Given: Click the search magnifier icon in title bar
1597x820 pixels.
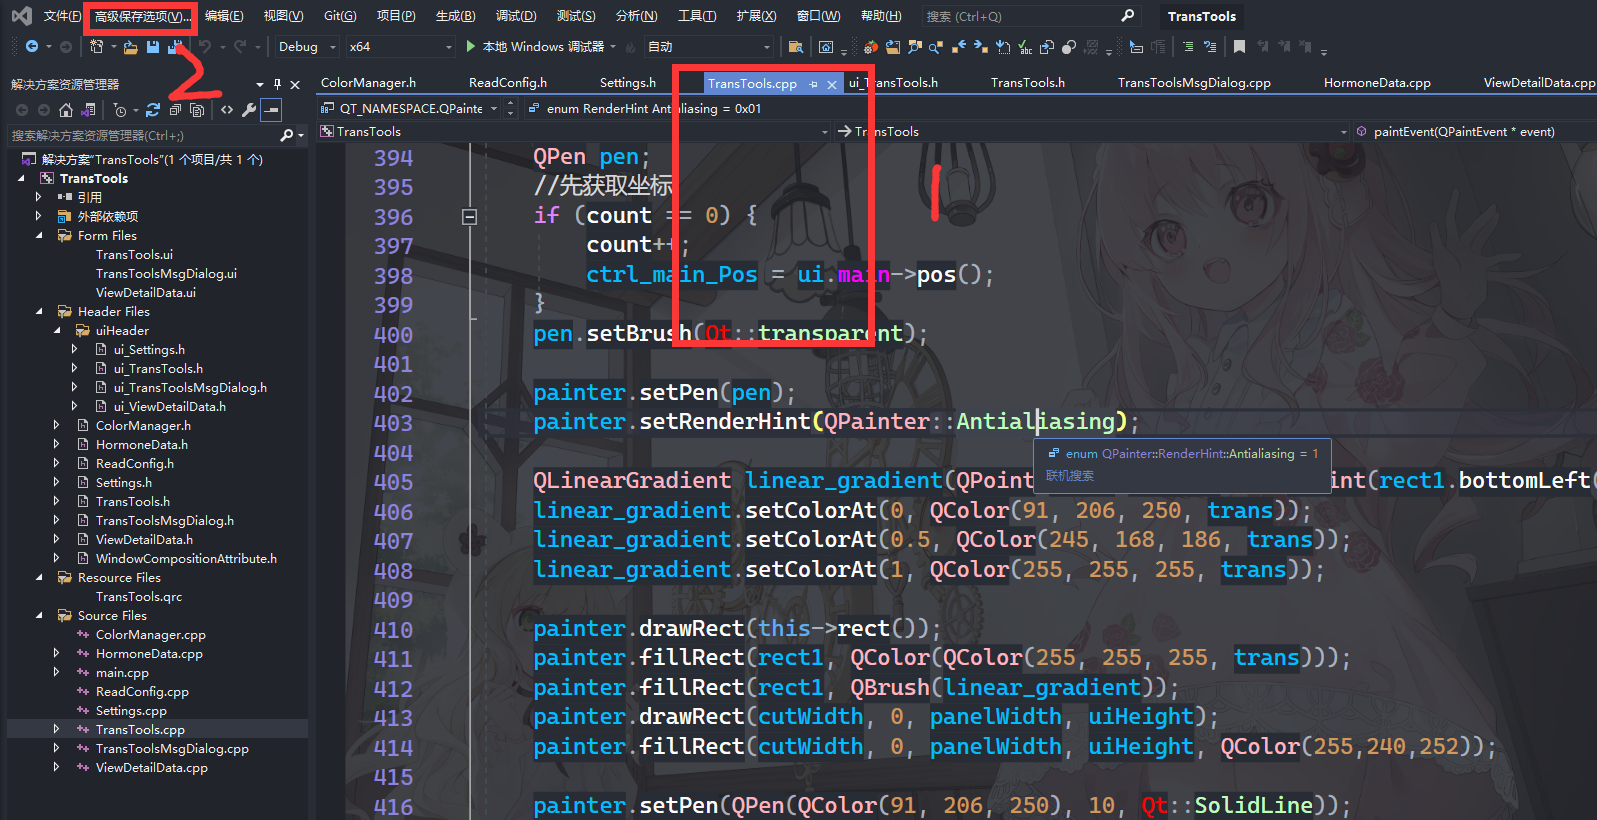Looking at the screenshot, I should point(1127,16).
